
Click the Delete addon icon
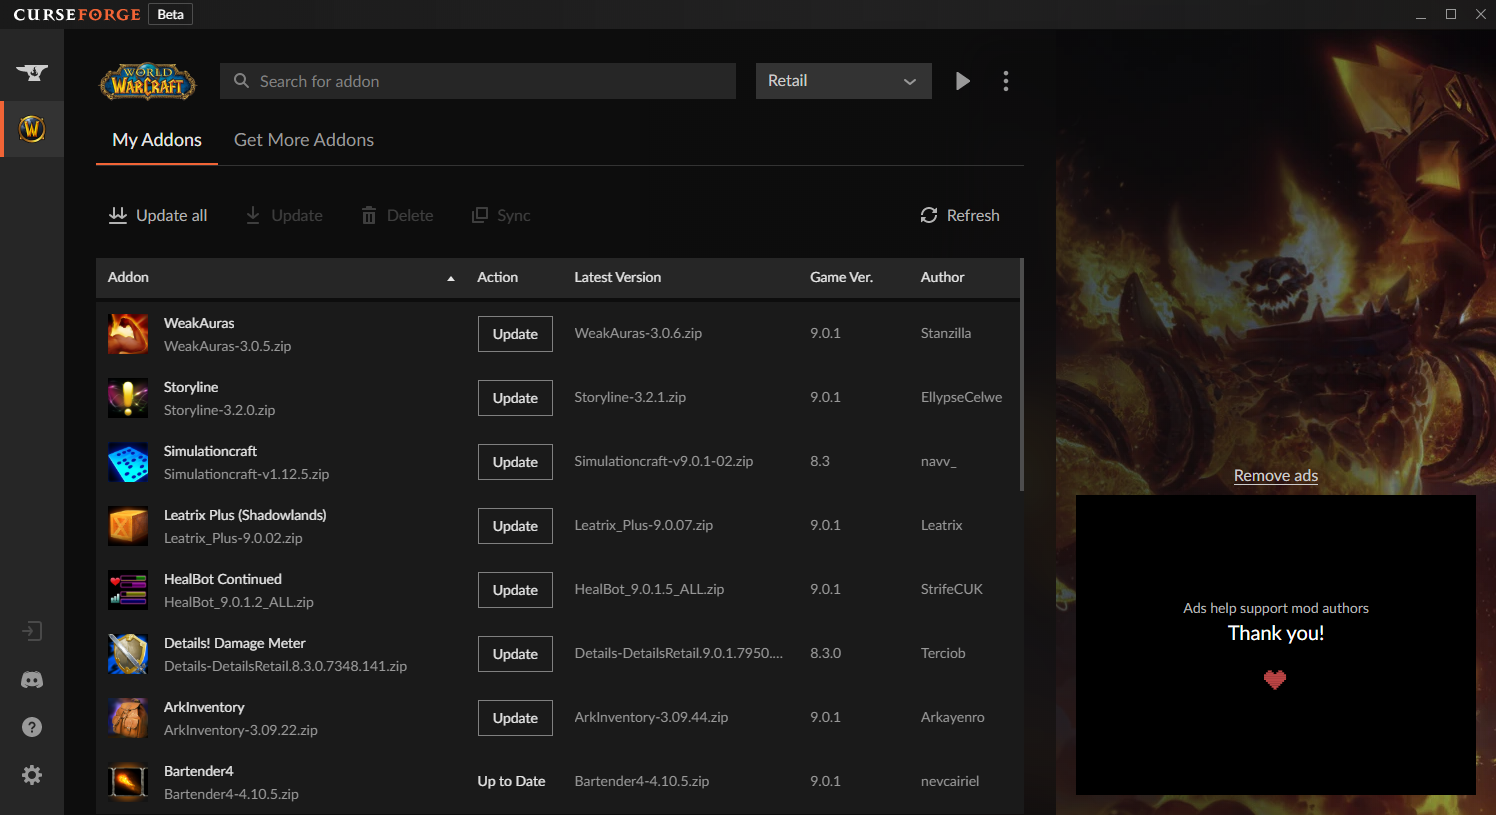(x=396, y=215)
